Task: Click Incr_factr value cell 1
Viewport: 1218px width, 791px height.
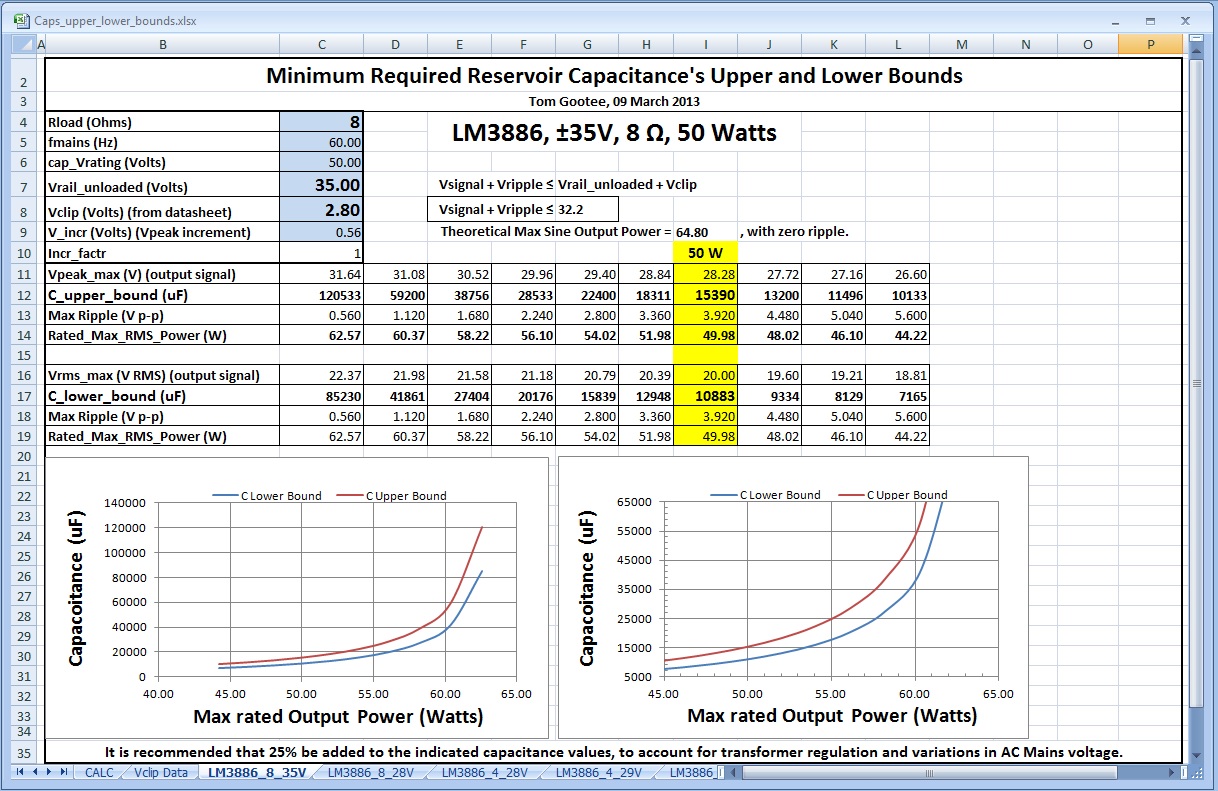Action: pos(321,253)
